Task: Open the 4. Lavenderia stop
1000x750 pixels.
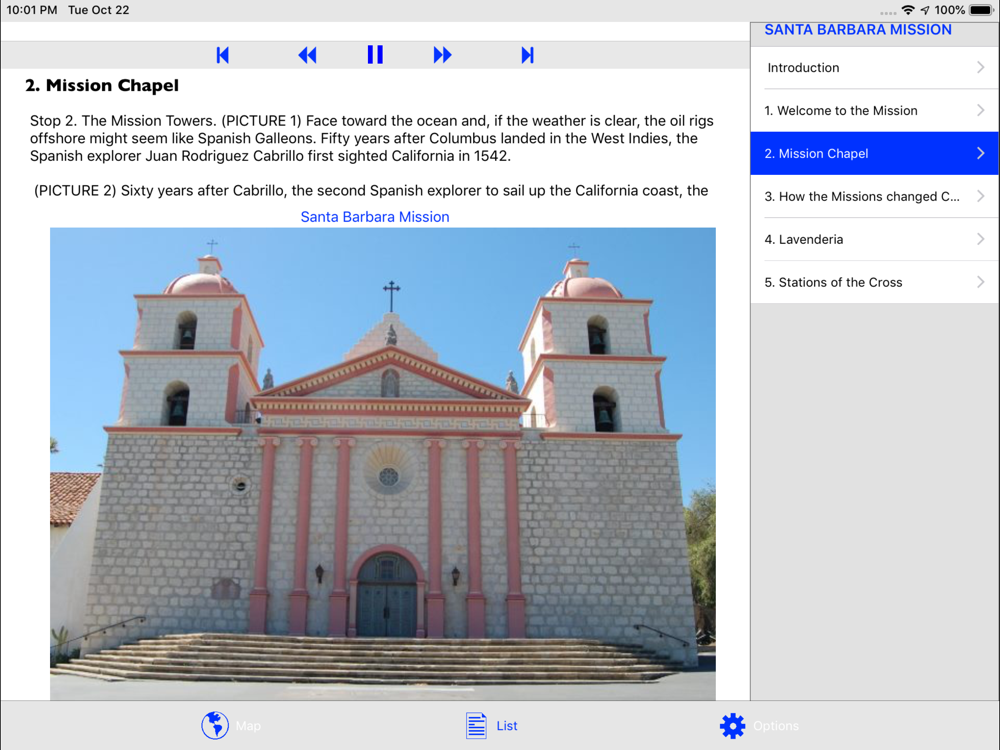Action: pos(874,239)
